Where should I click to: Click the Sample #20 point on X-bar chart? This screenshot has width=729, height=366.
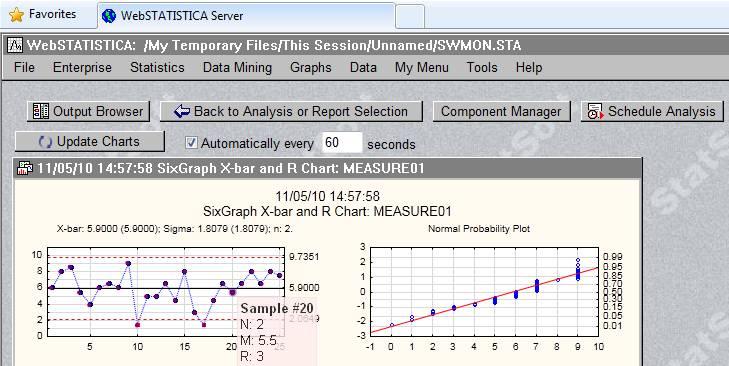[232, 292]
